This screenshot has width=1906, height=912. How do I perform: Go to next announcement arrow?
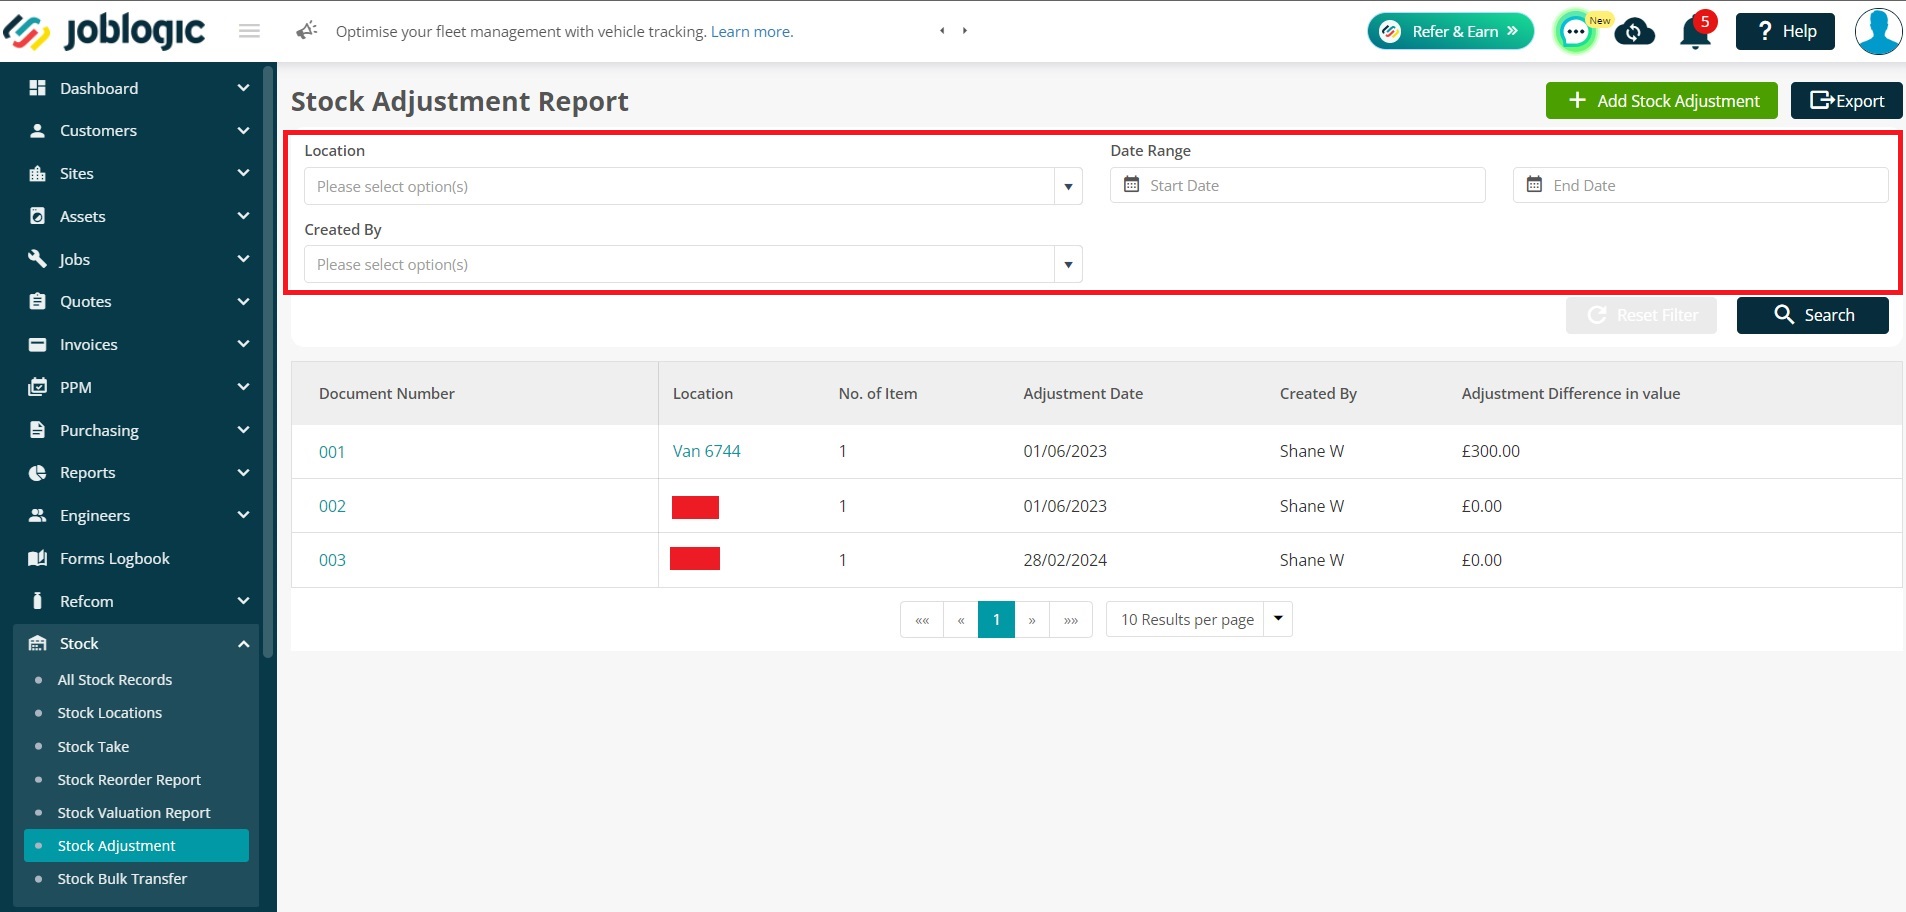[x=965, y=31]
